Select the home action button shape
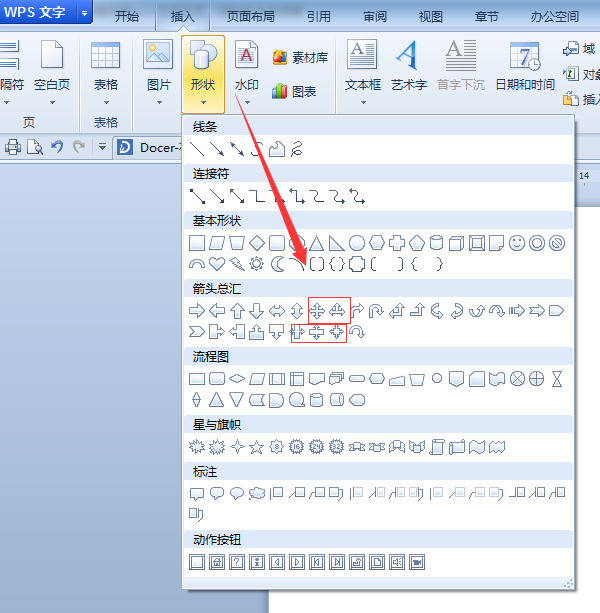 217,562
